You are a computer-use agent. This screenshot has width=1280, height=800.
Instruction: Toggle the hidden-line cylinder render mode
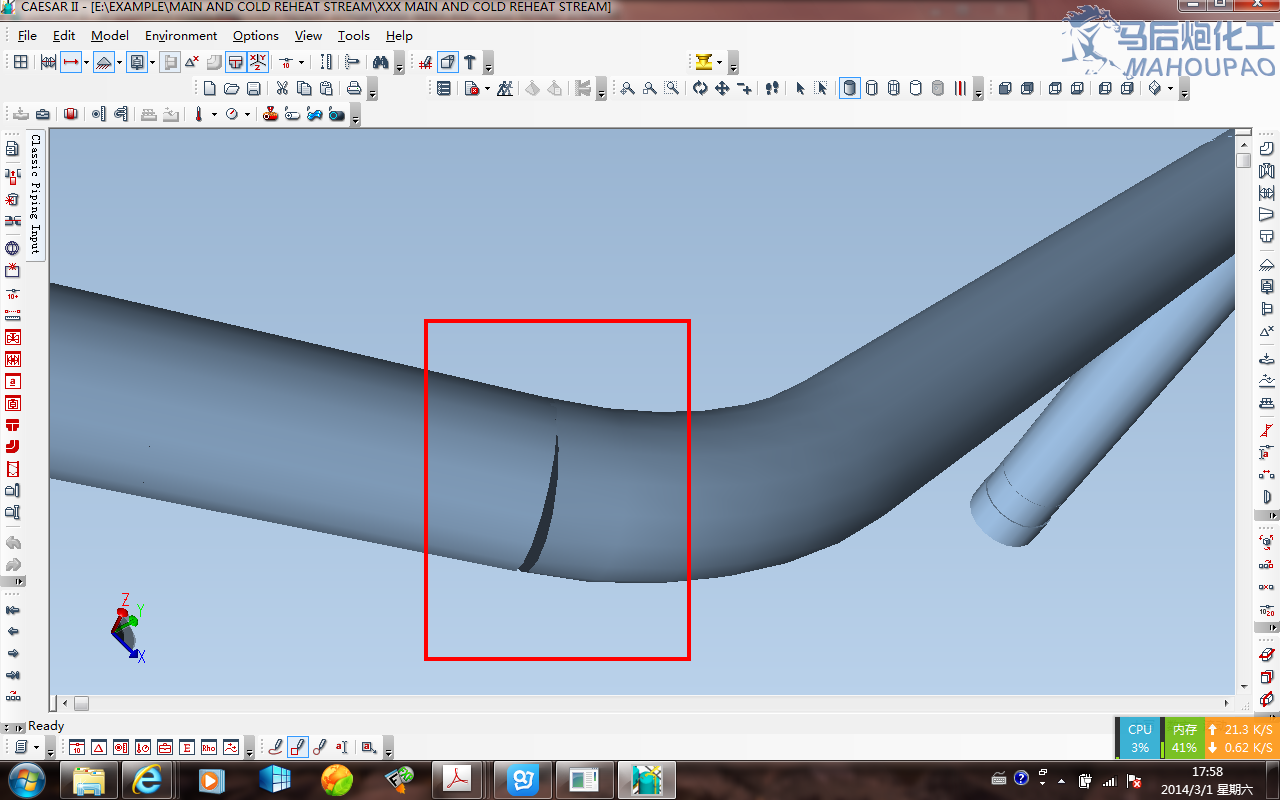tap(871, 88)
